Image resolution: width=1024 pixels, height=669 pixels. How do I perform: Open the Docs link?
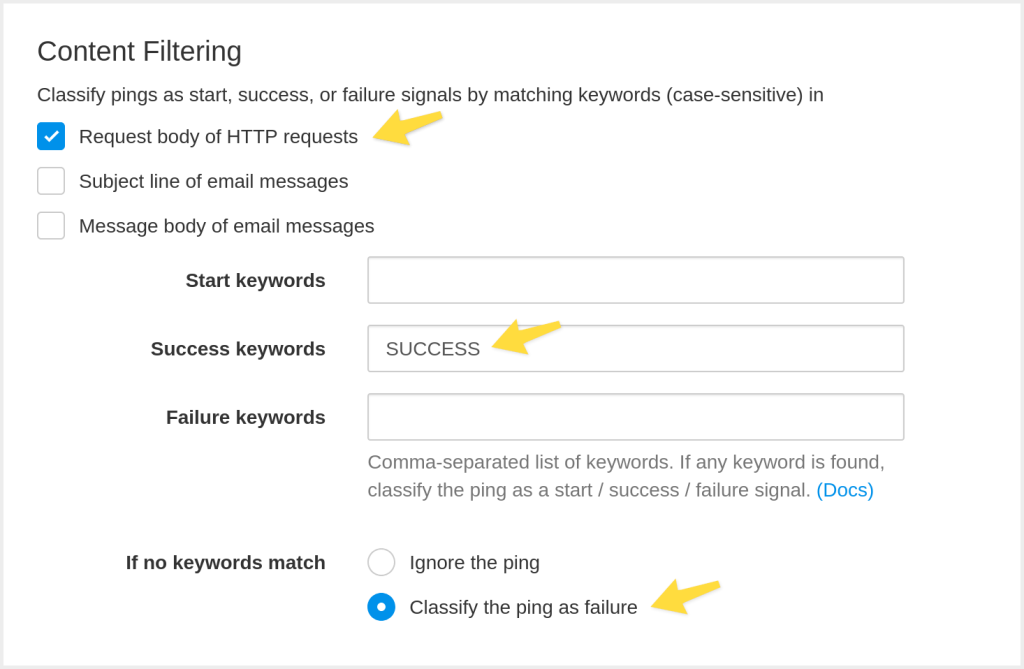(x=845, y=490)
